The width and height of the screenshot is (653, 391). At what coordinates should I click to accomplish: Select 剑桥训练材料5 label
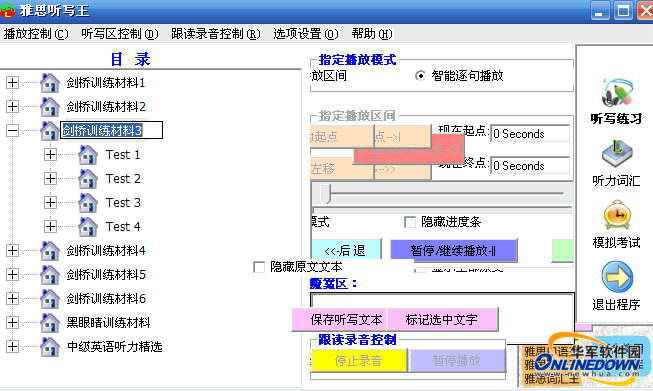coord(106,275)
